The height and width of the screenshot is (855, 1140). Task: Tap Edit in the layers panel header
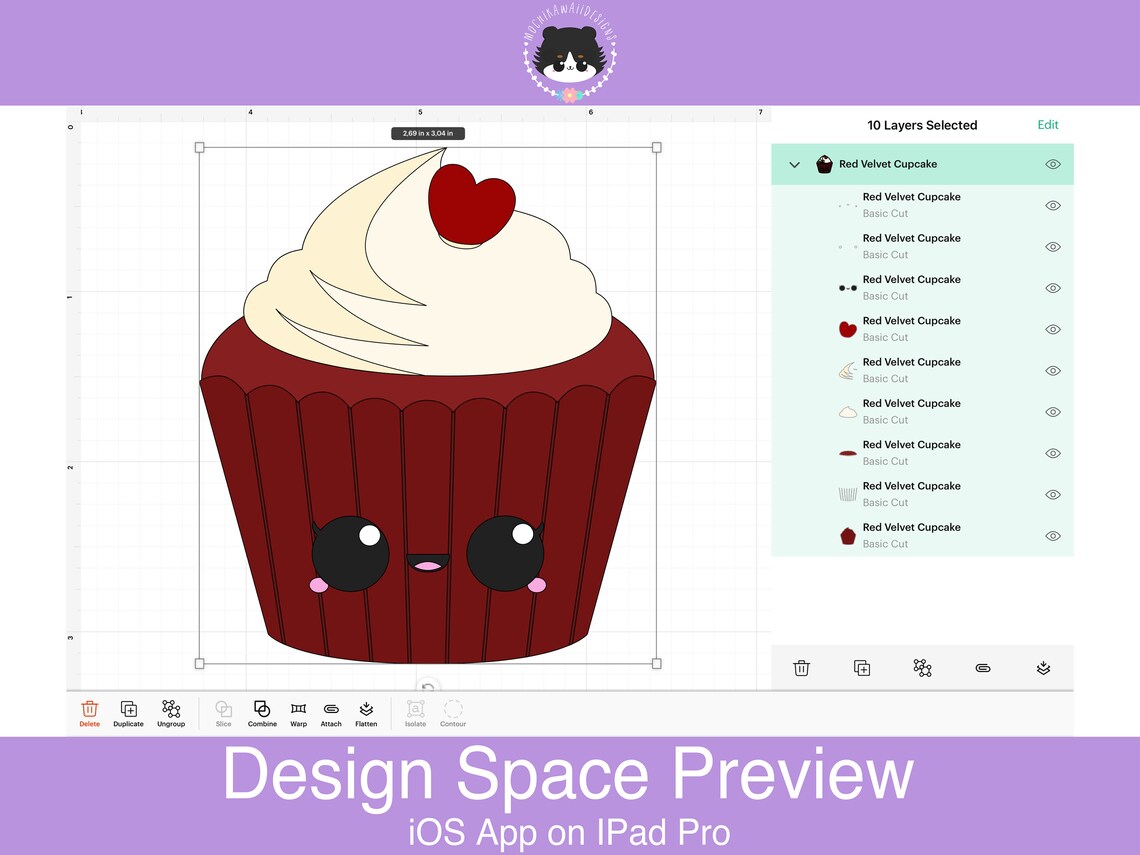pyautogui.click(x=1047, y=124)
